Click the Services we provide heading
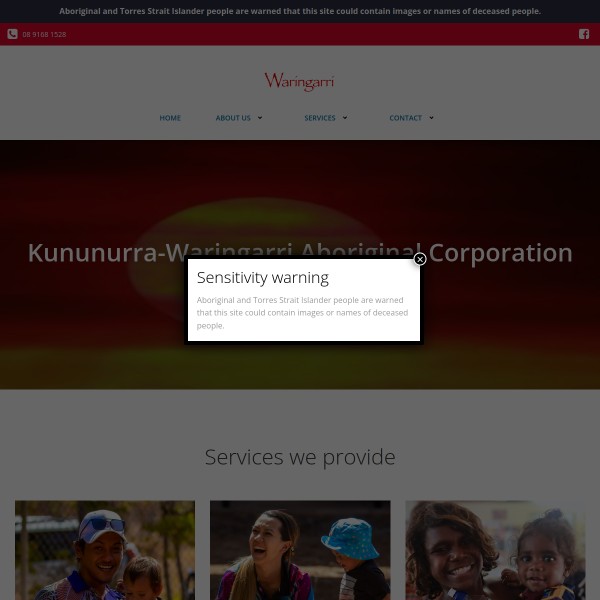Viewport: 600px width, 600px height. point(300,457)
